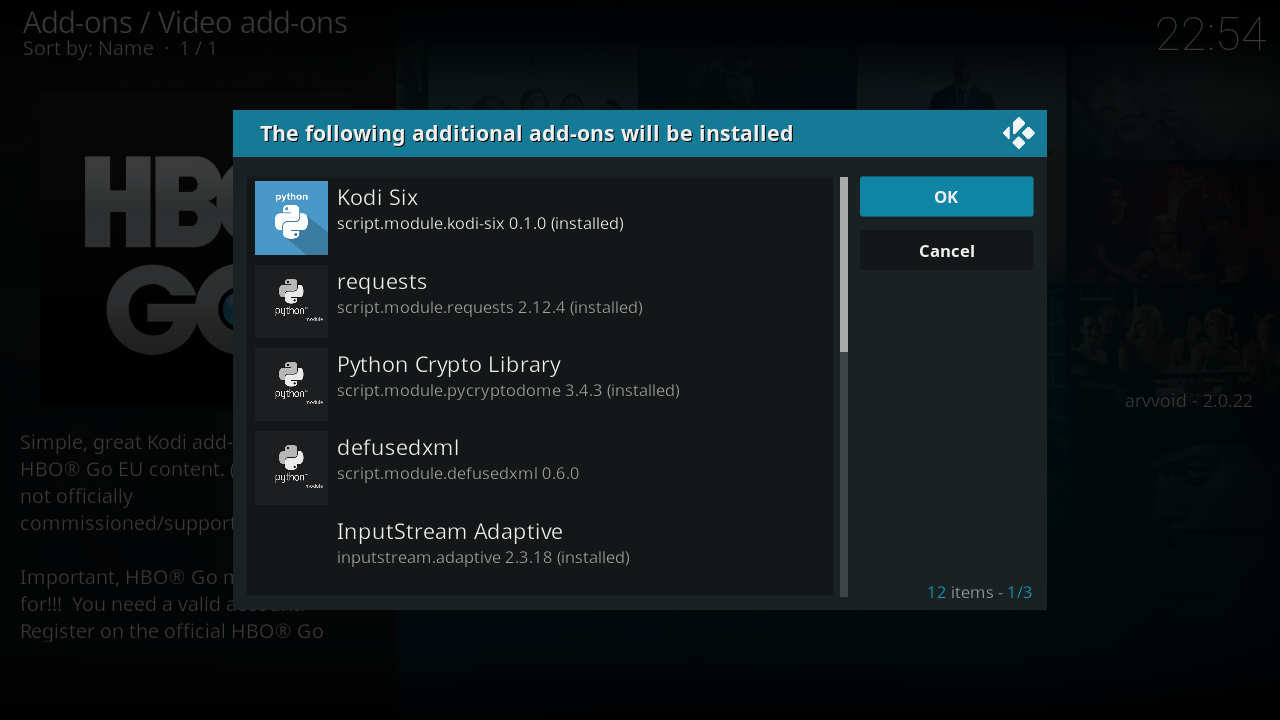The width and height of the screenshot is (1280, 720).
Task: Cancel the additional add-ons installation
Action: (946, 251)
